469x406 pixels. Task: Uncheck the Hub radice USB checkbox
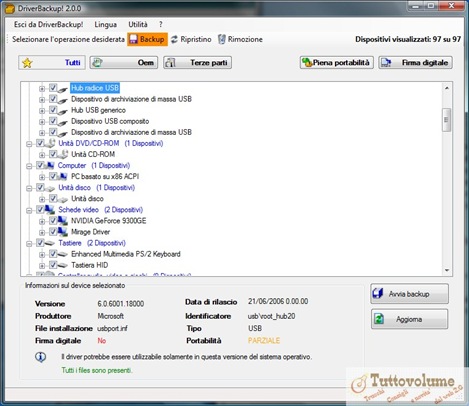(53, 88)
